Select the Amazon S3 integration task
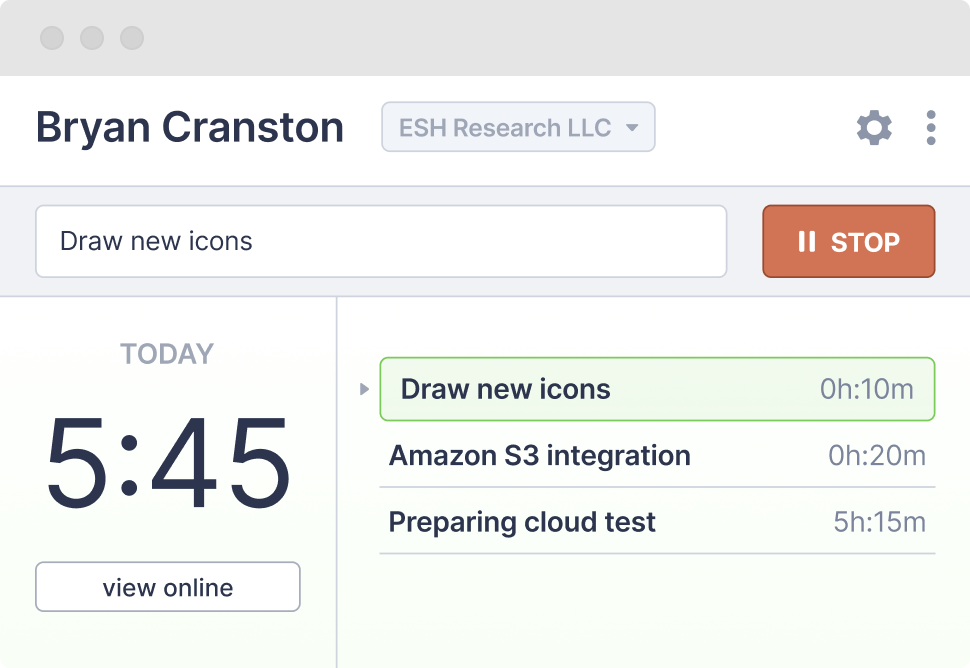This screenshot has width=970, height=668. (x=540, y=456)
